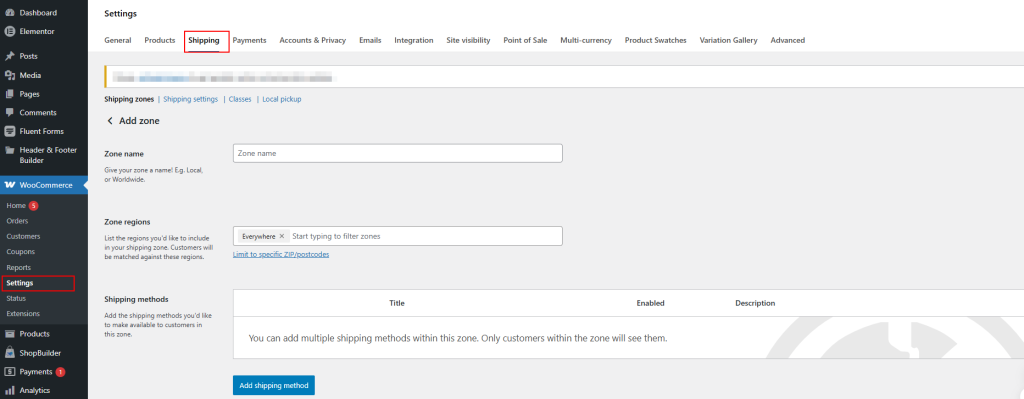The image size is (1024, 399).
Task: Click the Home notification badge 5
Action: tap(33, 206)
